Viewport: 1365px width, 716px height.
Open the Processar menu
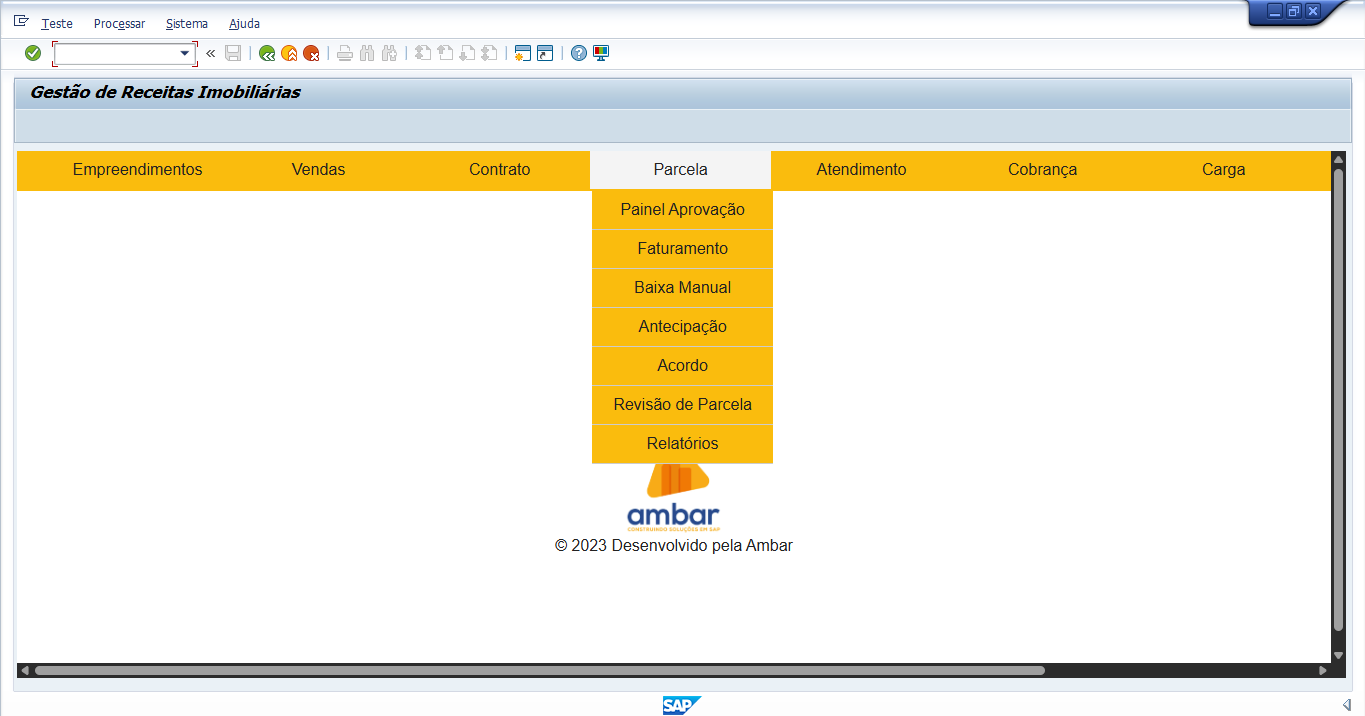[x=119, y=23]
